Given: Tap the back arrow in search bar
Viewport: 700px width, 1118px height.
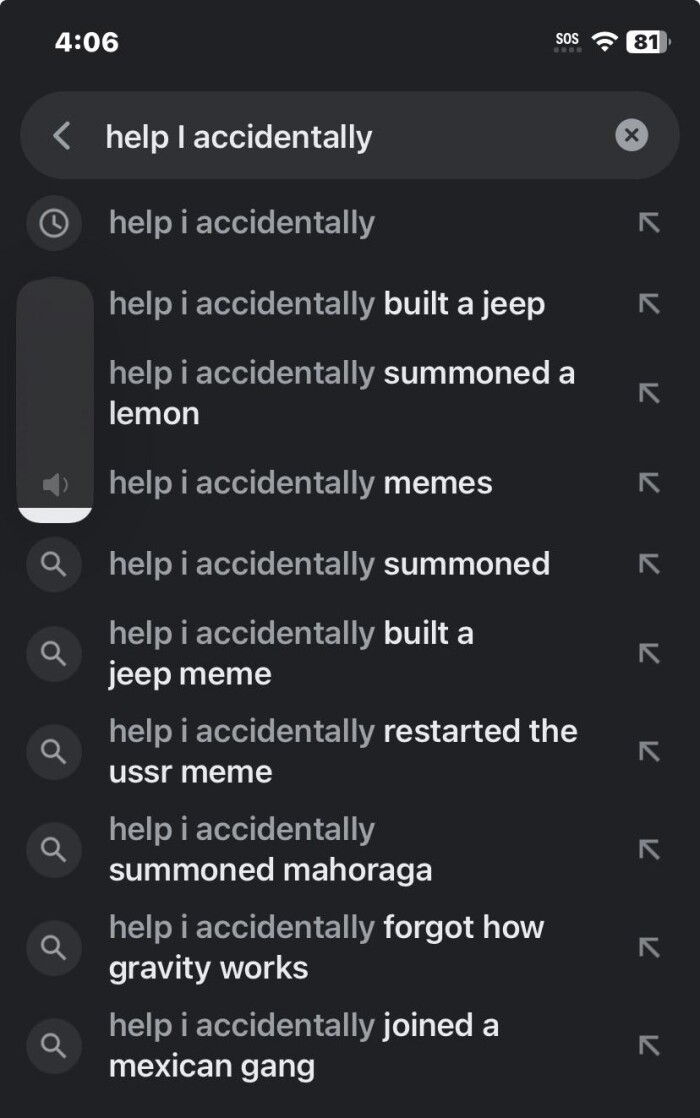Looking at the screenshot, I should [62, 136].
